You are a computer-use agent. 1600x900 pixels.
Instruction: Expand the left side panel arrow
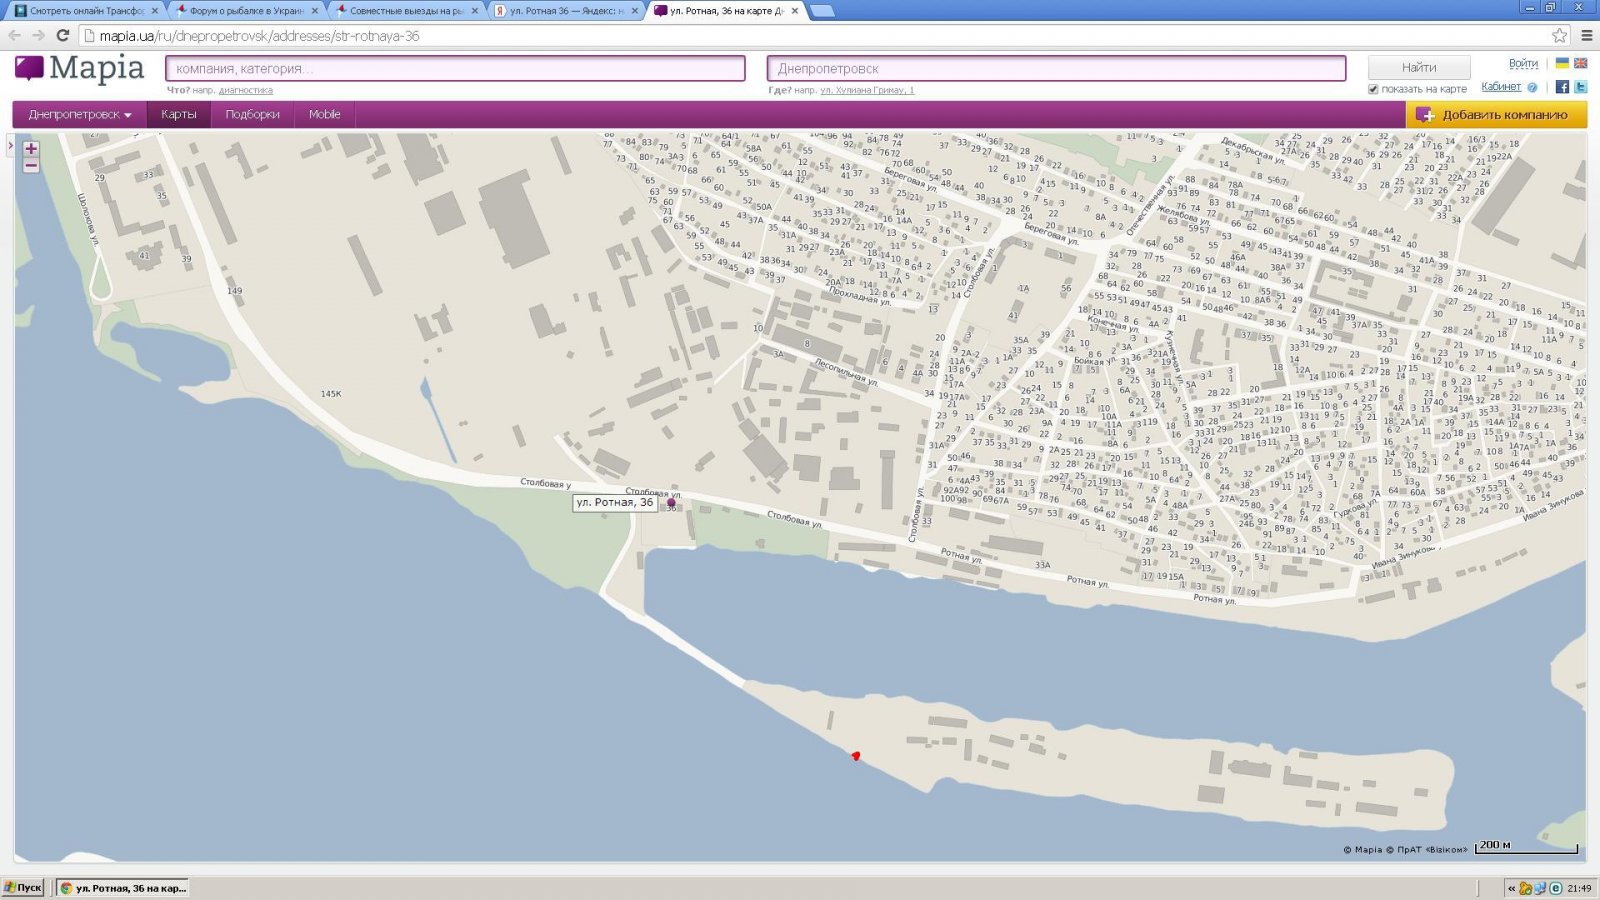(x=10, y=146)
